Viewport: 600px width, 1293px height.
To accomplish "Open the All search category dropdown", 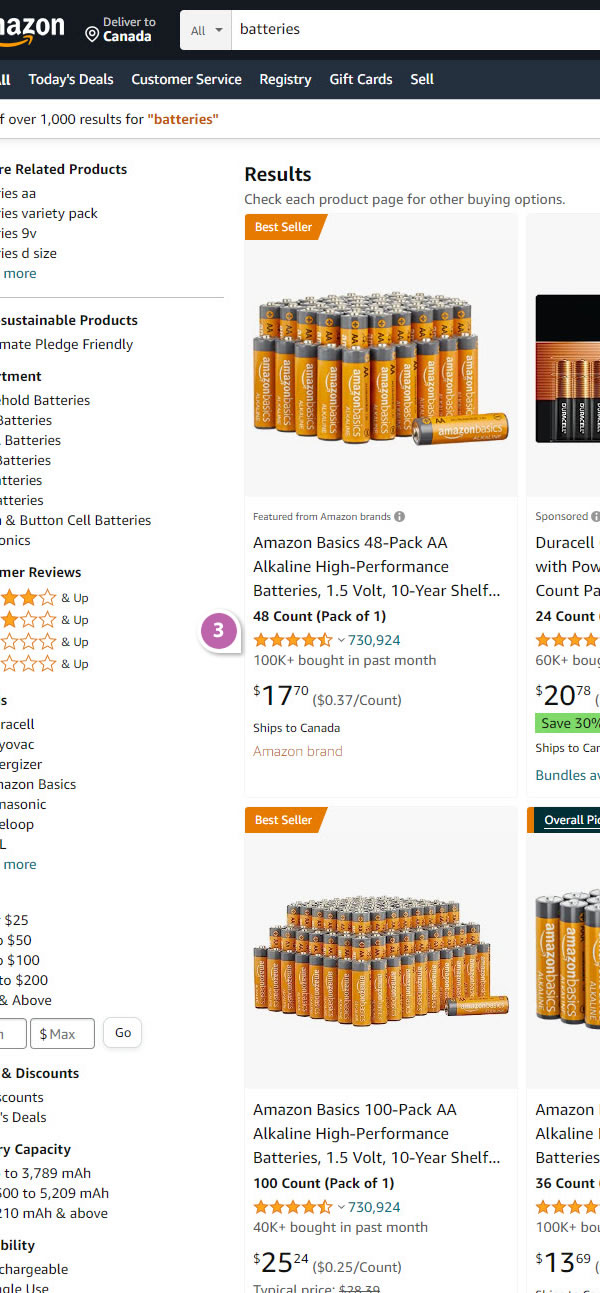I will [206, 30].
